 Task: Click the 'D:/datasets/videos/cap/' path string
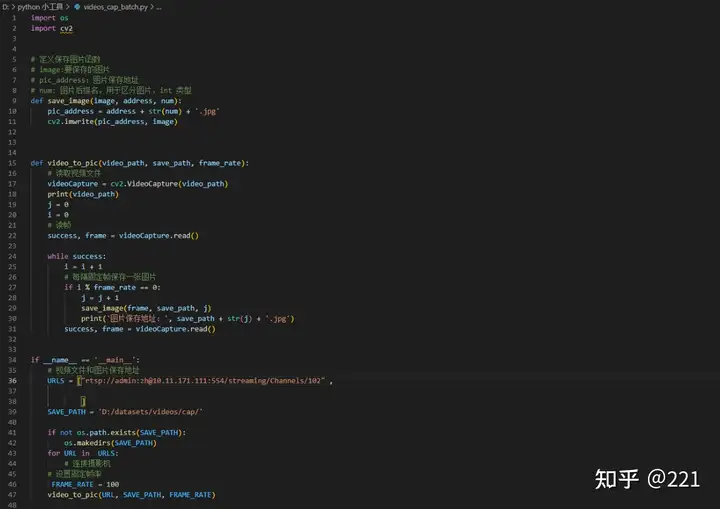tap(150, 412)
